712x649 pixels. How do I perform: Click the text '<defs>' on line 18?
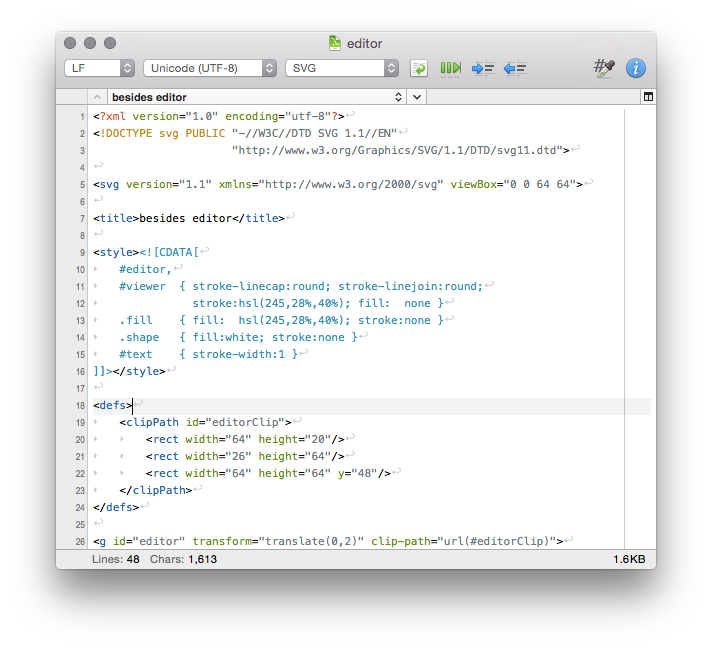point(113,405)
